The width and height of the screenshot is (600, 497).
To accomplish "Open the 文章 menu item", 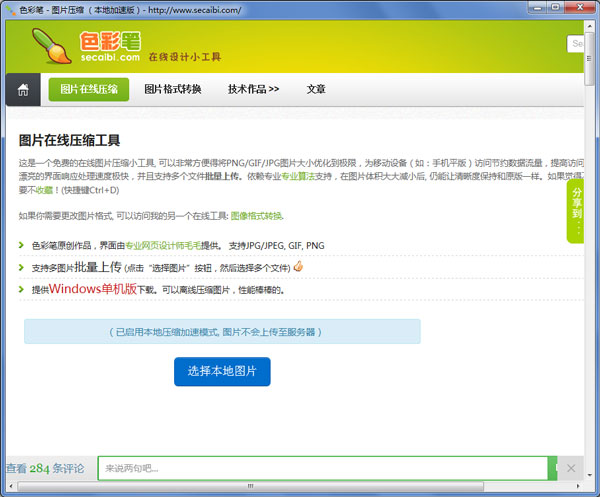I will [316, 89].
